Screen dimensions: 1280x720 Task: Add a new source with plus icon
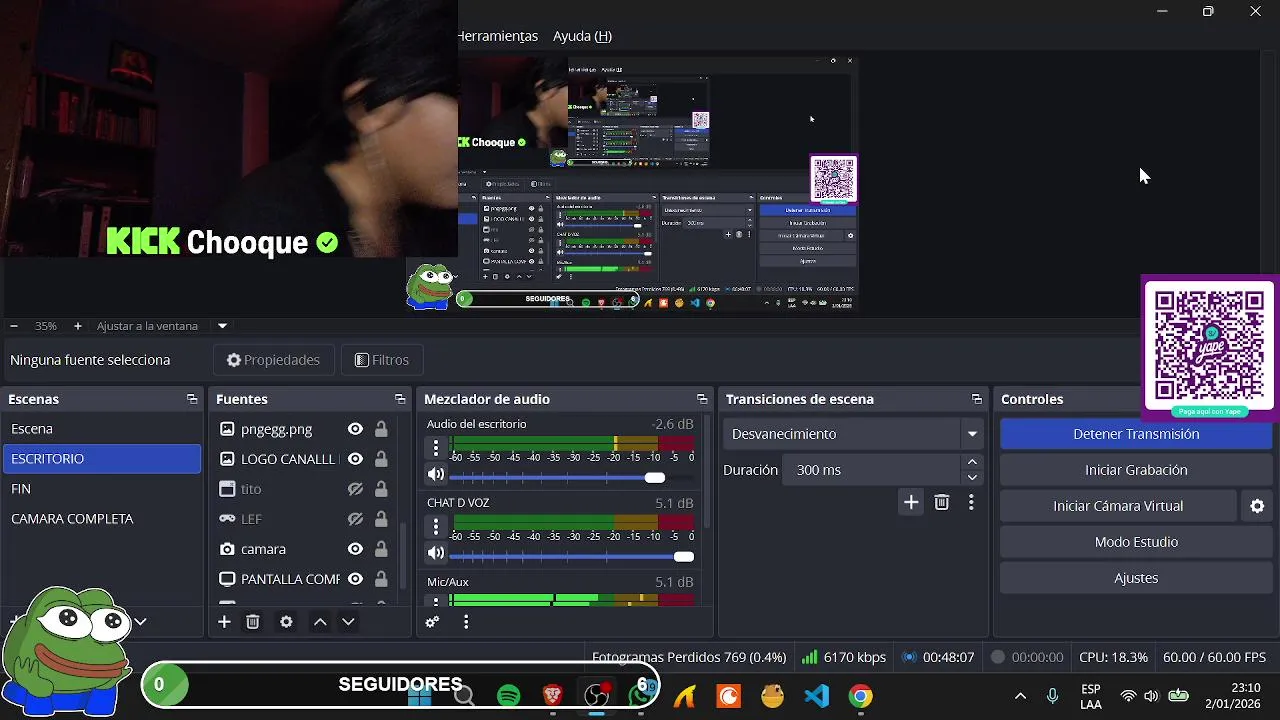[224, 622]
